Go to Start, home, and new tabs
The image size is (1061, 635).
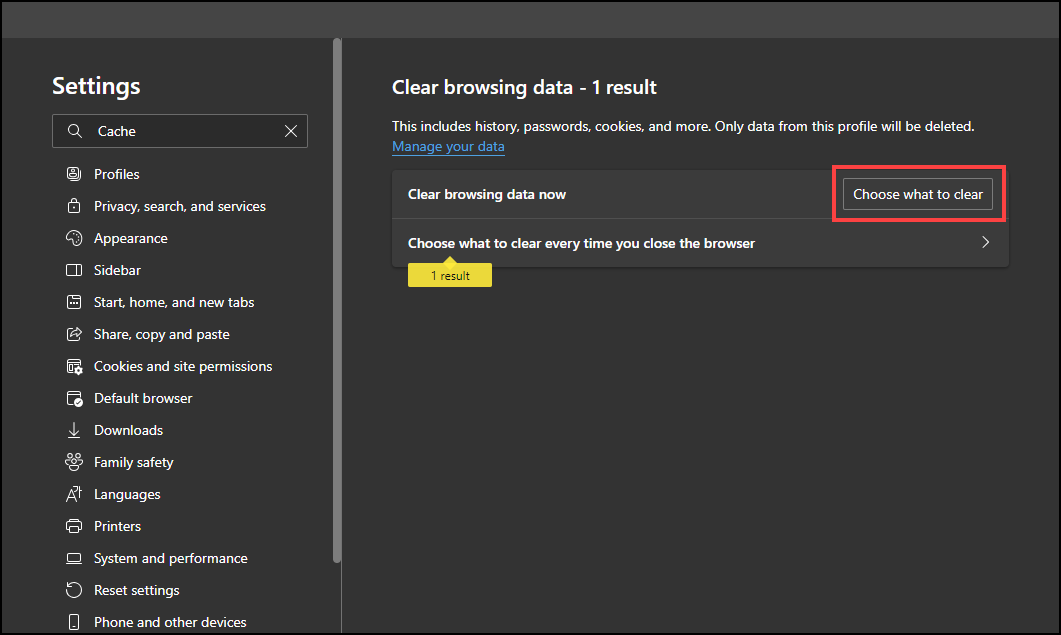[174, 302]
